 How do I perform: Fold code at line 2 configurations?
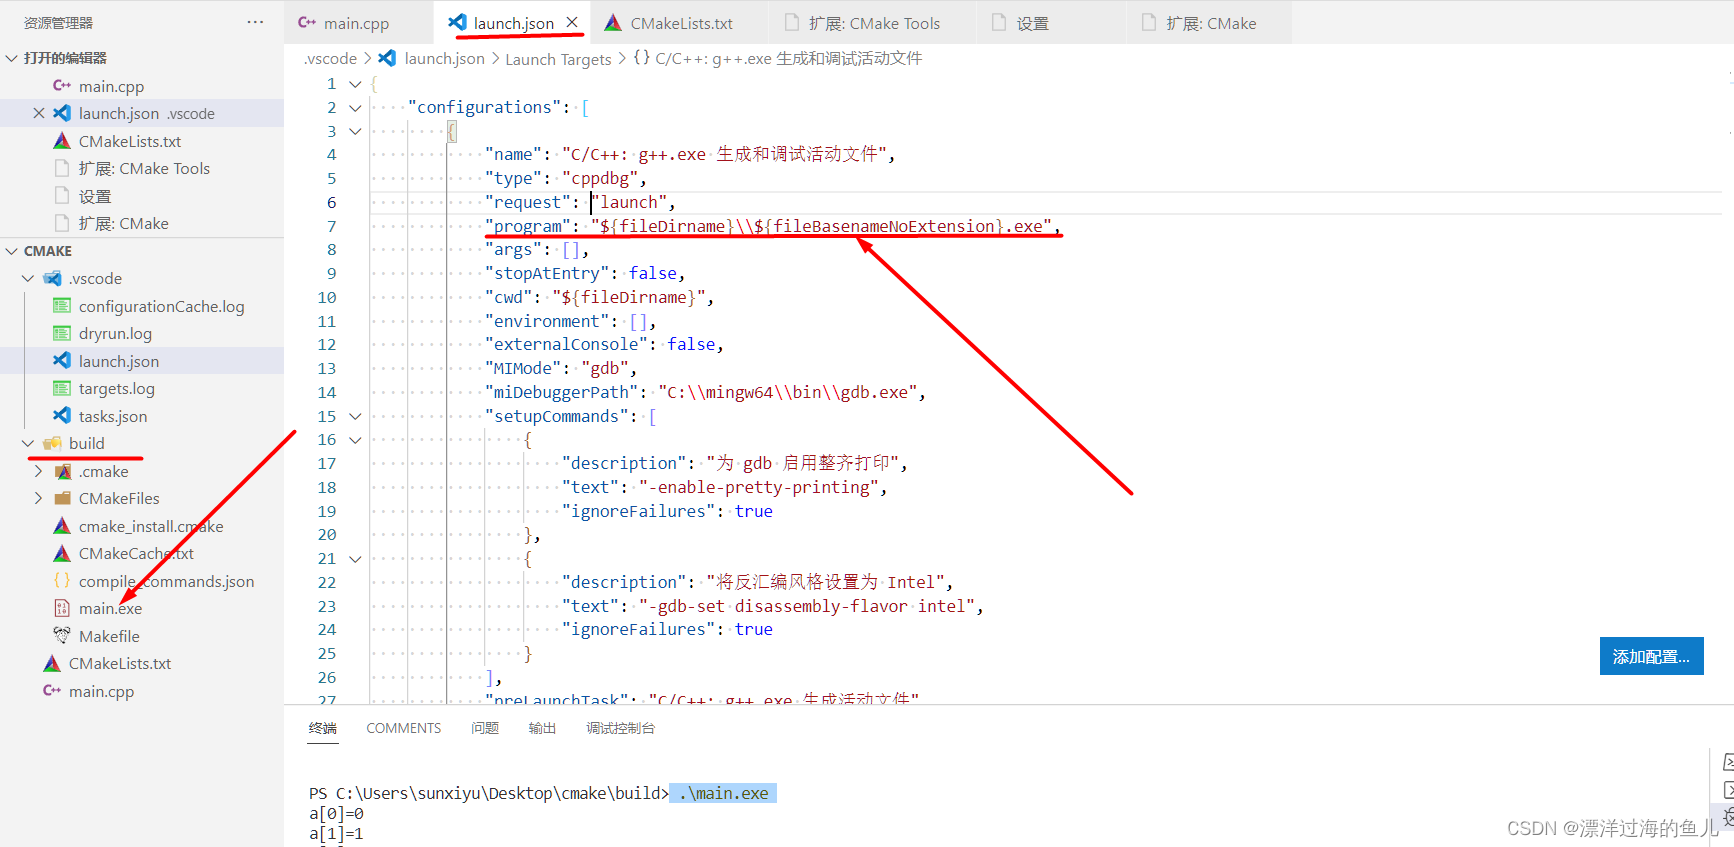(355, 107)
